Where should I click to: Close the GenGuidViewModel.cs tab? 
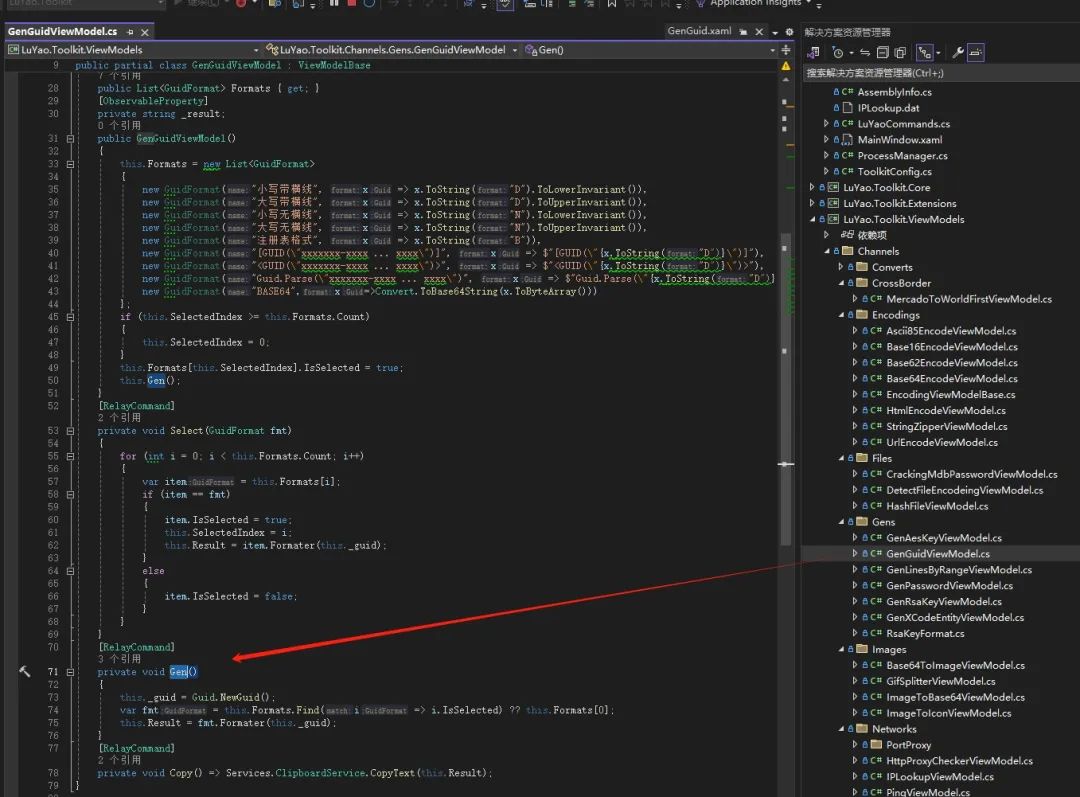[144, 32]
